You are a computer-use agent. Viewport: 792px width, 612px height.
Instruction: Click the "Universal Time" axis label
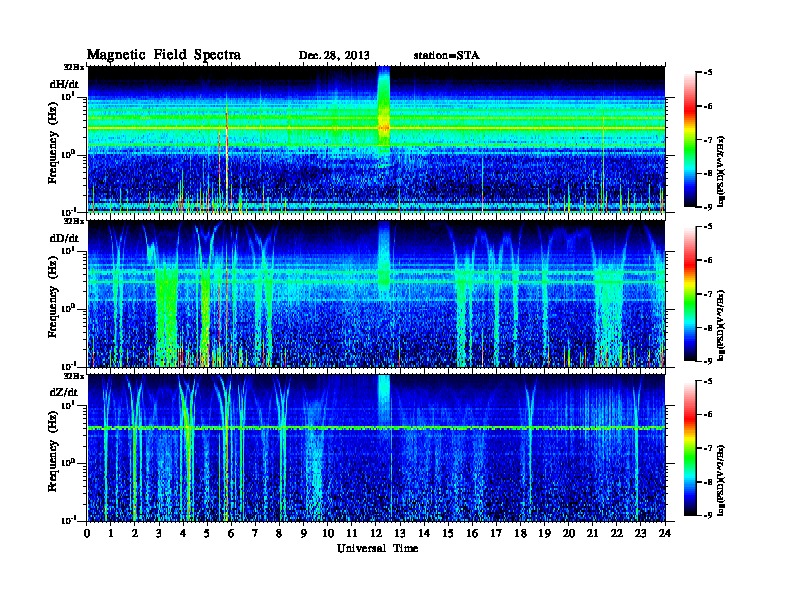377,548
